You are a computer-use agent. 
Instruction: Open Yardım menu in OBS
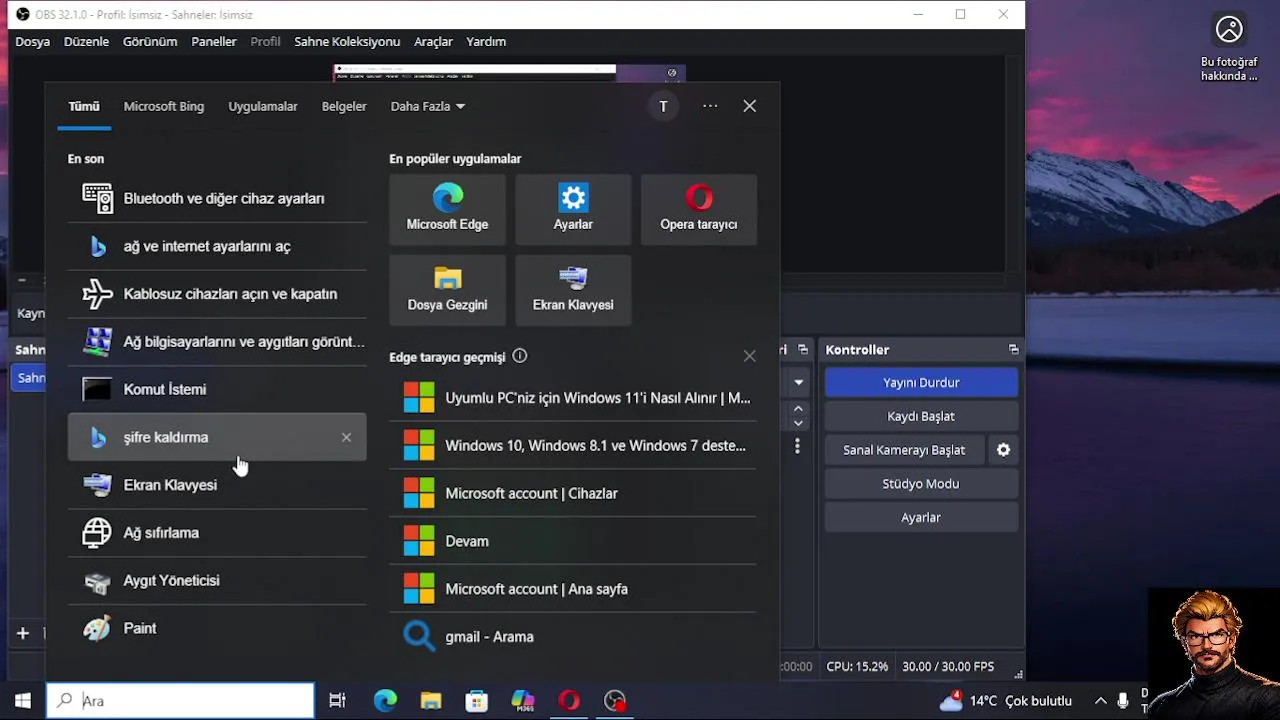[x=486, y=42]
